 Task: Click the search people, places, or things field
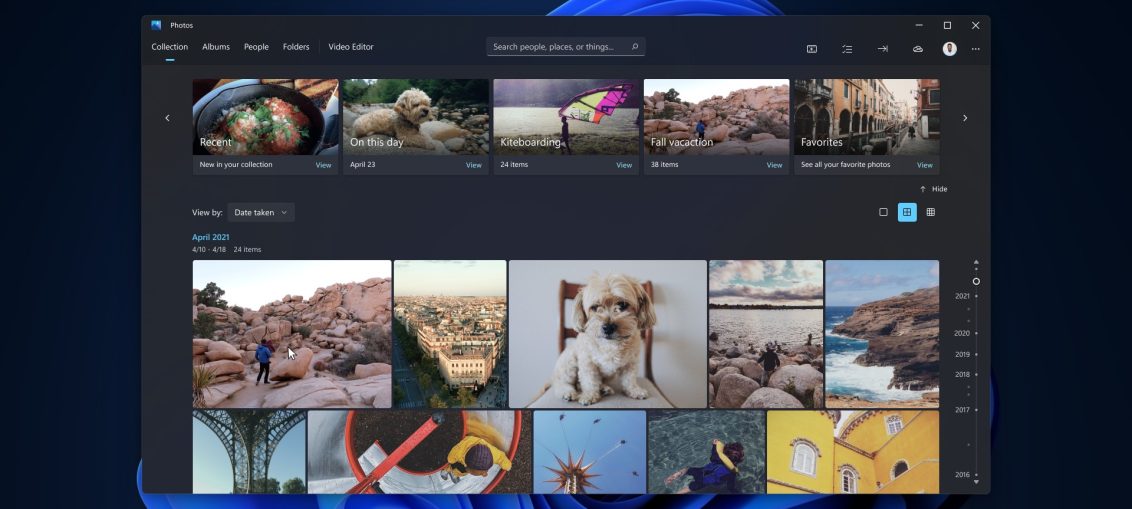pyautogui.click(x=565, y=47)
